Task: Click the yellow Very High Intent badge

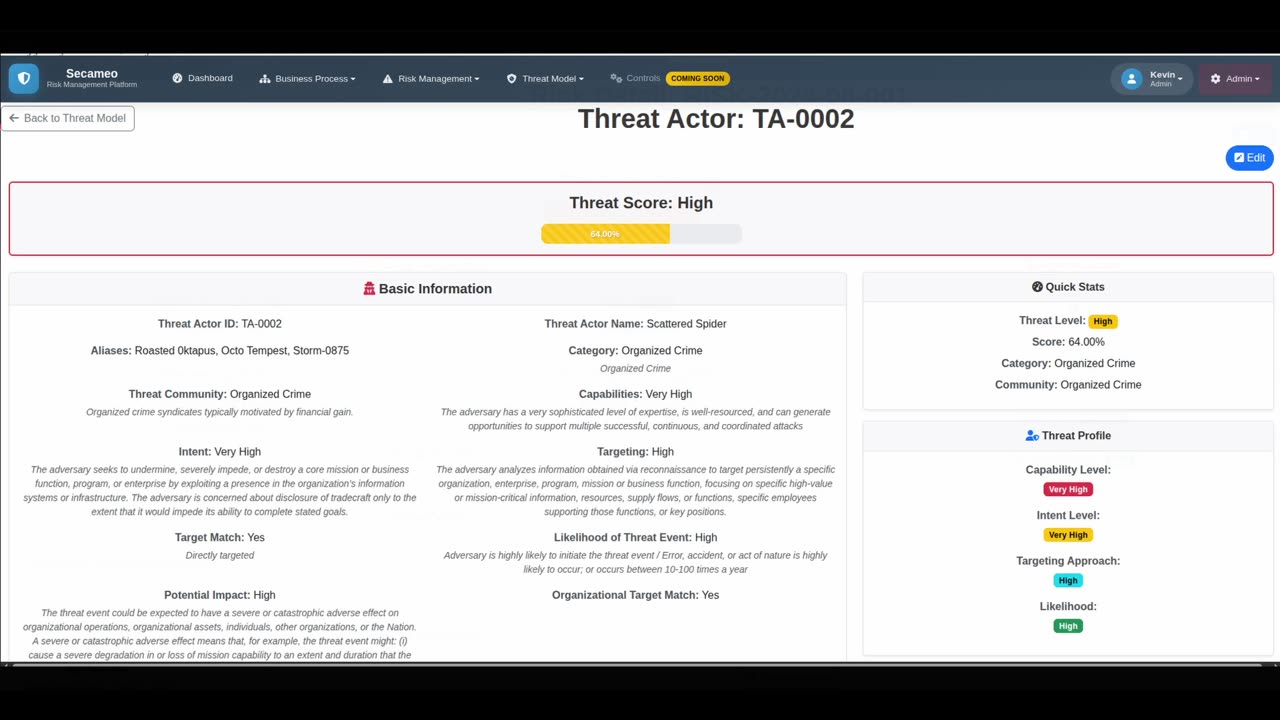Action: click(x=1068, y=535)
